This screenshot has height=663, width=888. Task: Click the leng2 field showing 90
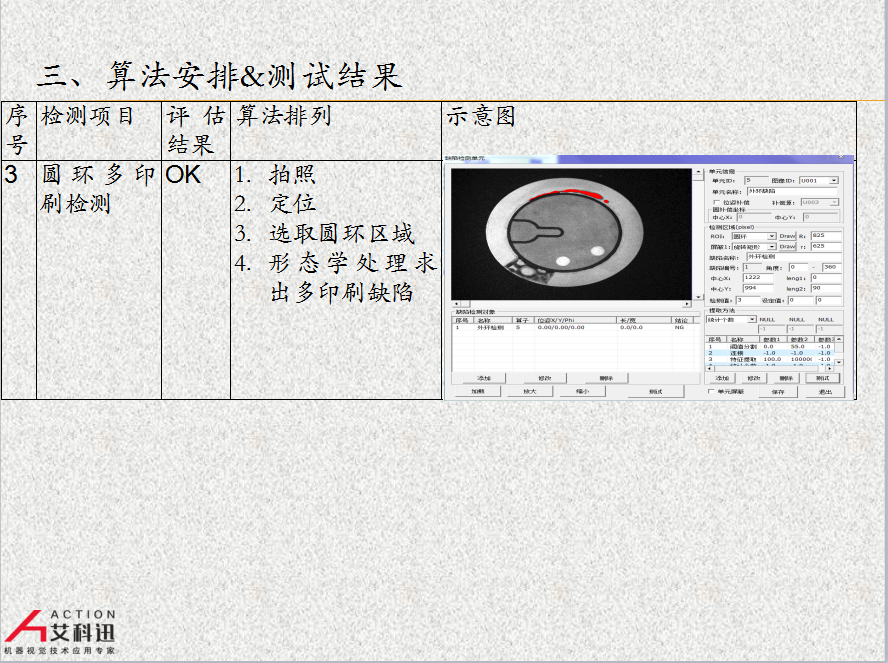click(x=826, y=288)
